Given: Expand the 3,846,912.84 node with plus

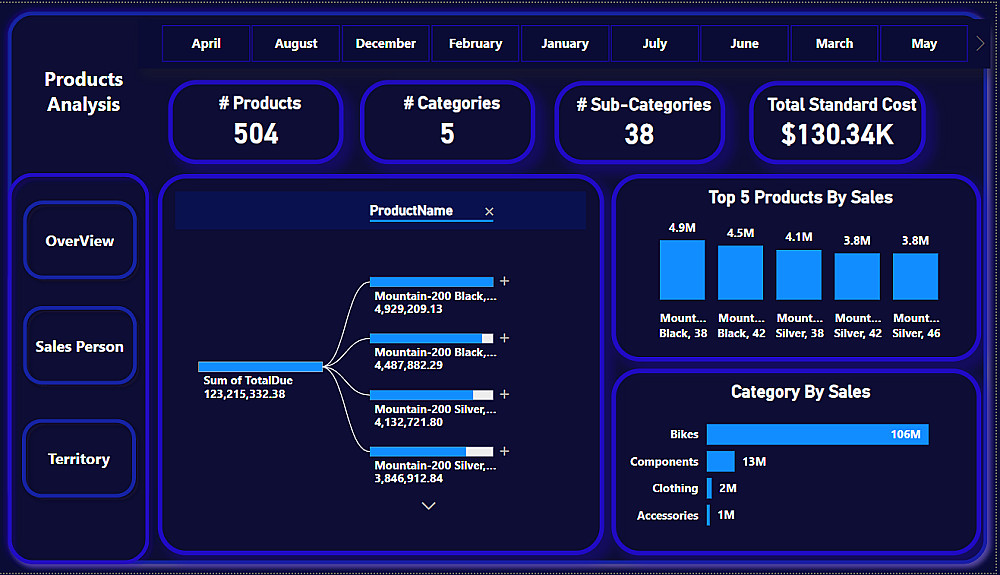Looking at the screenshot, I should click(x=504, y=451).
